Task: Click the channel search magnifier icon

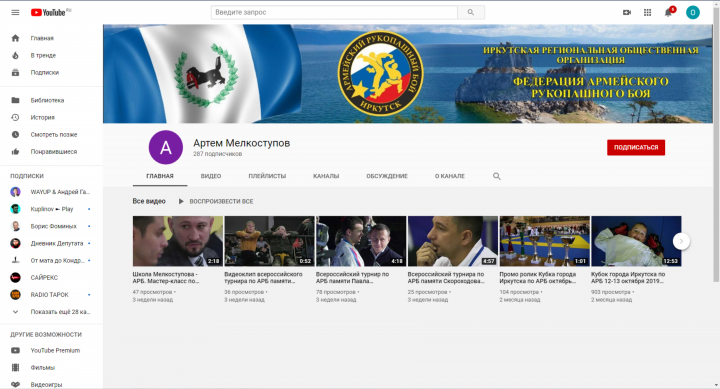Action: click(x=496, y=176)
